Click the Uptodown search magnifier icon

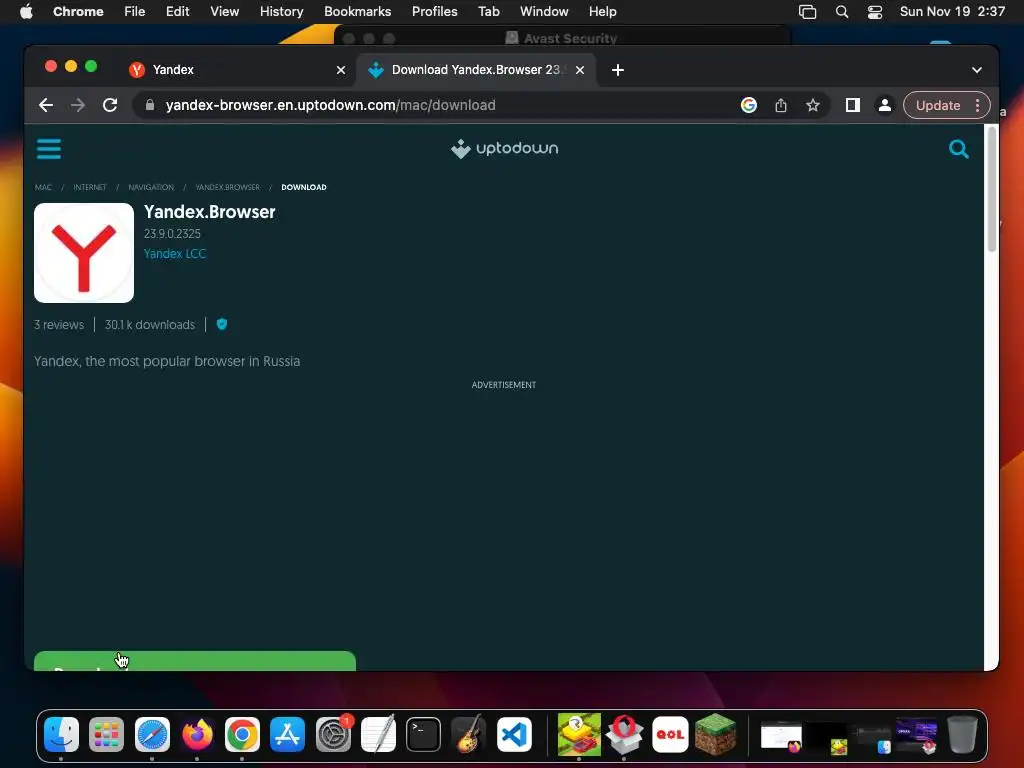pos(958,149)
